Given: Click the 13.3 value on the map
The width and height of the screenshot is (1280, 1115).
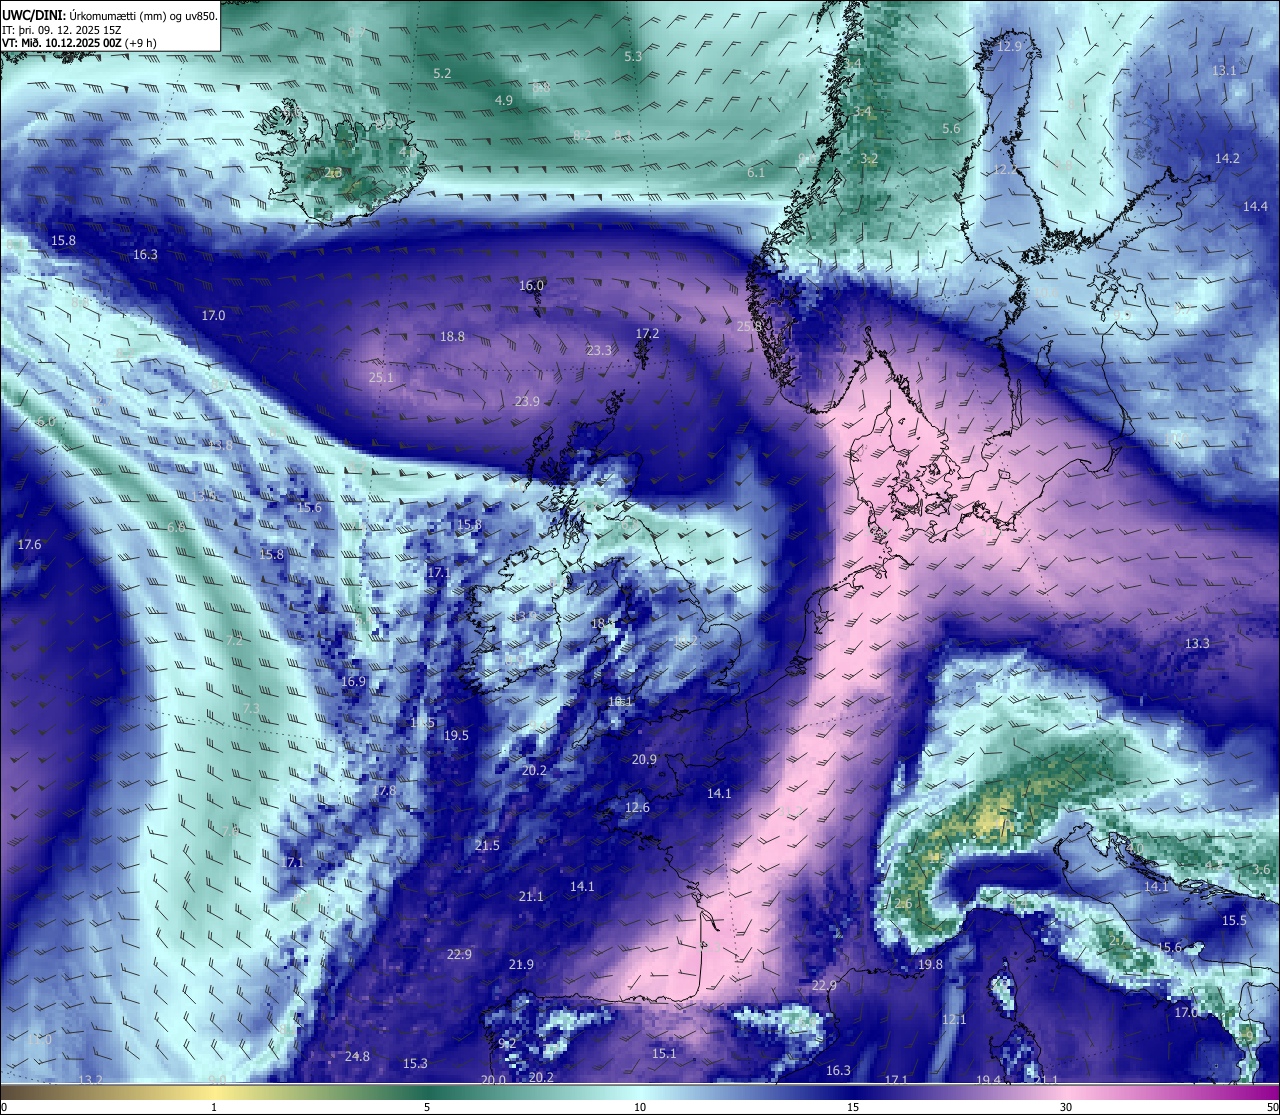Looking at the screenshot, I should click(1197, 644).
